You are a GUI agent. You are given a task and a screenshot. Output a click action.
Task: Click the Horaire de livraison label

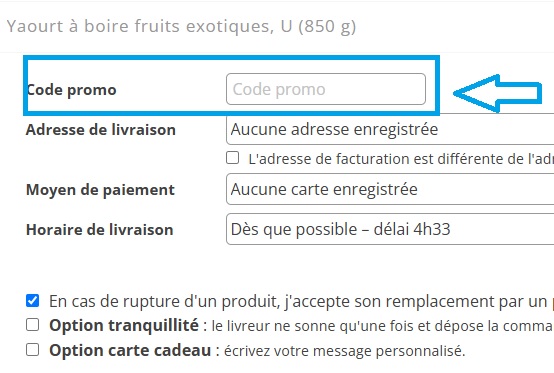pos(100,230)
